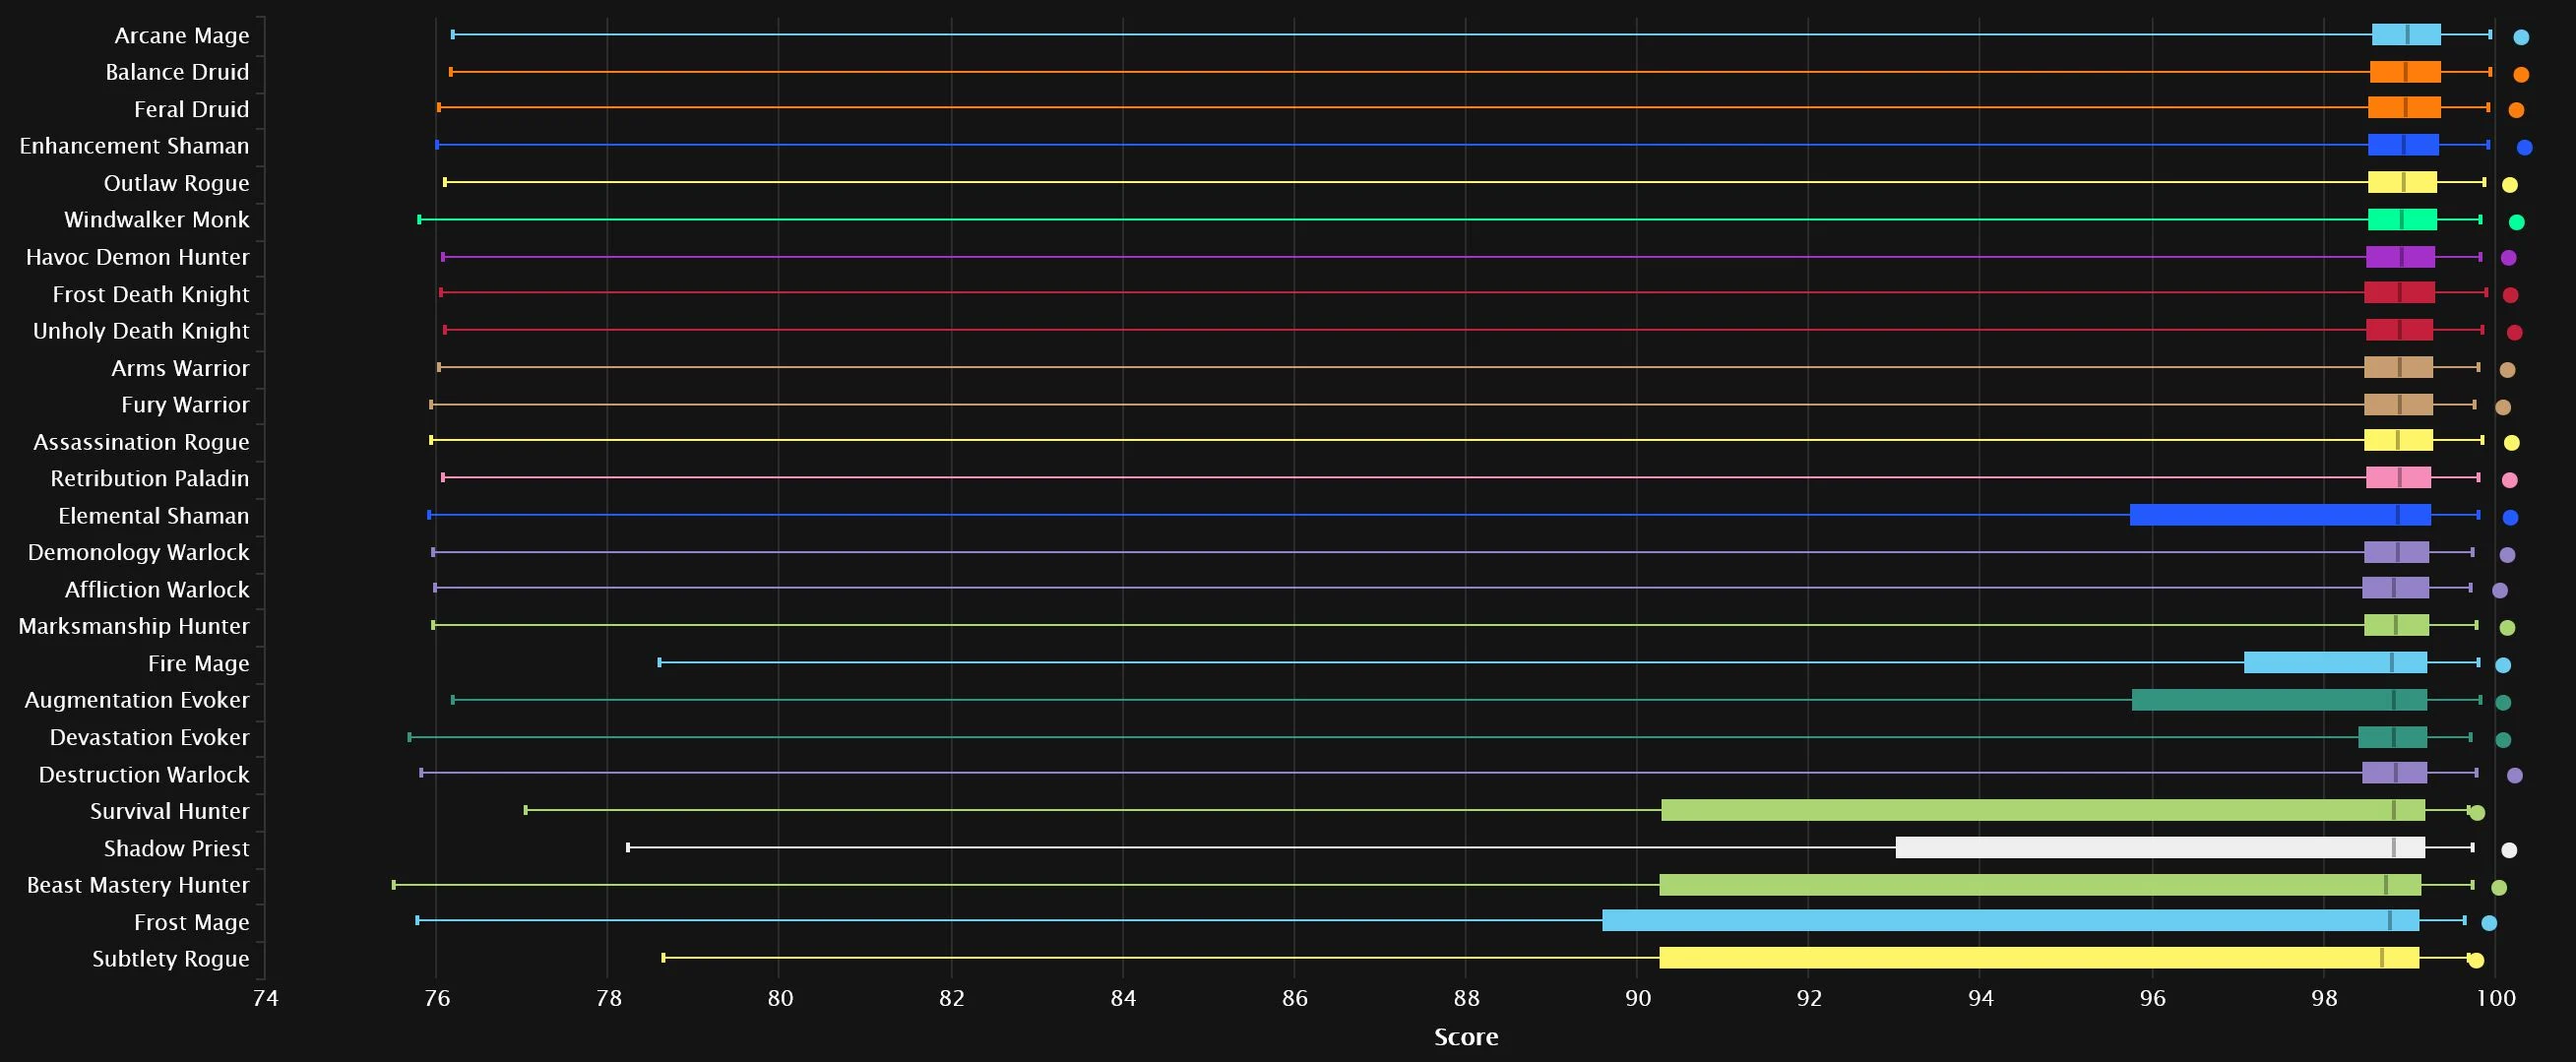
Task: Click the Elemental Shaman blue box
Action: tap(2280, 515)
